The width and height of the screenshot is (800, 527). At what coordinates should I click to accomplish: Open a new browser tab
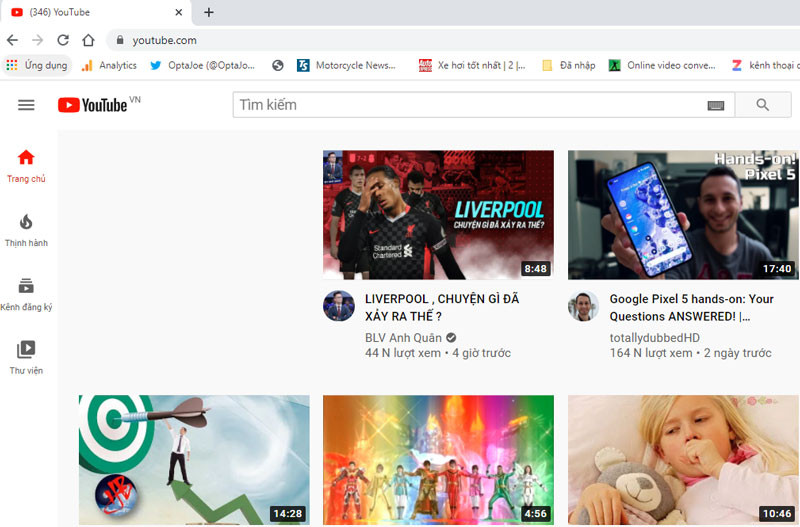209,12
